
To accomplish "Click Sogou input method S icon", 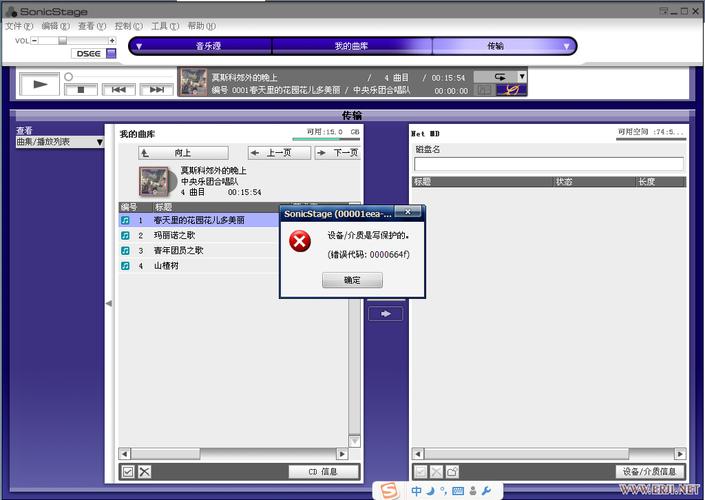I will [x=389, y=491].
